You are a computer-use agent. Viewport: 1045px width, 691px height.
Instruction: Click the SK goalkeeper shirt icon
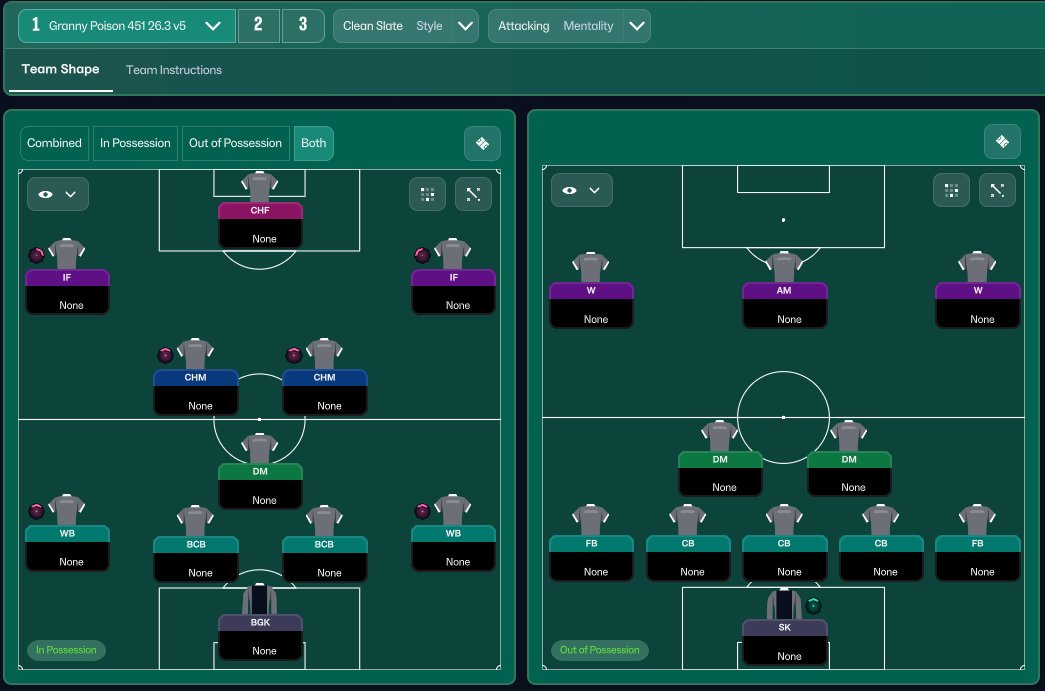(x=784, y=604)
